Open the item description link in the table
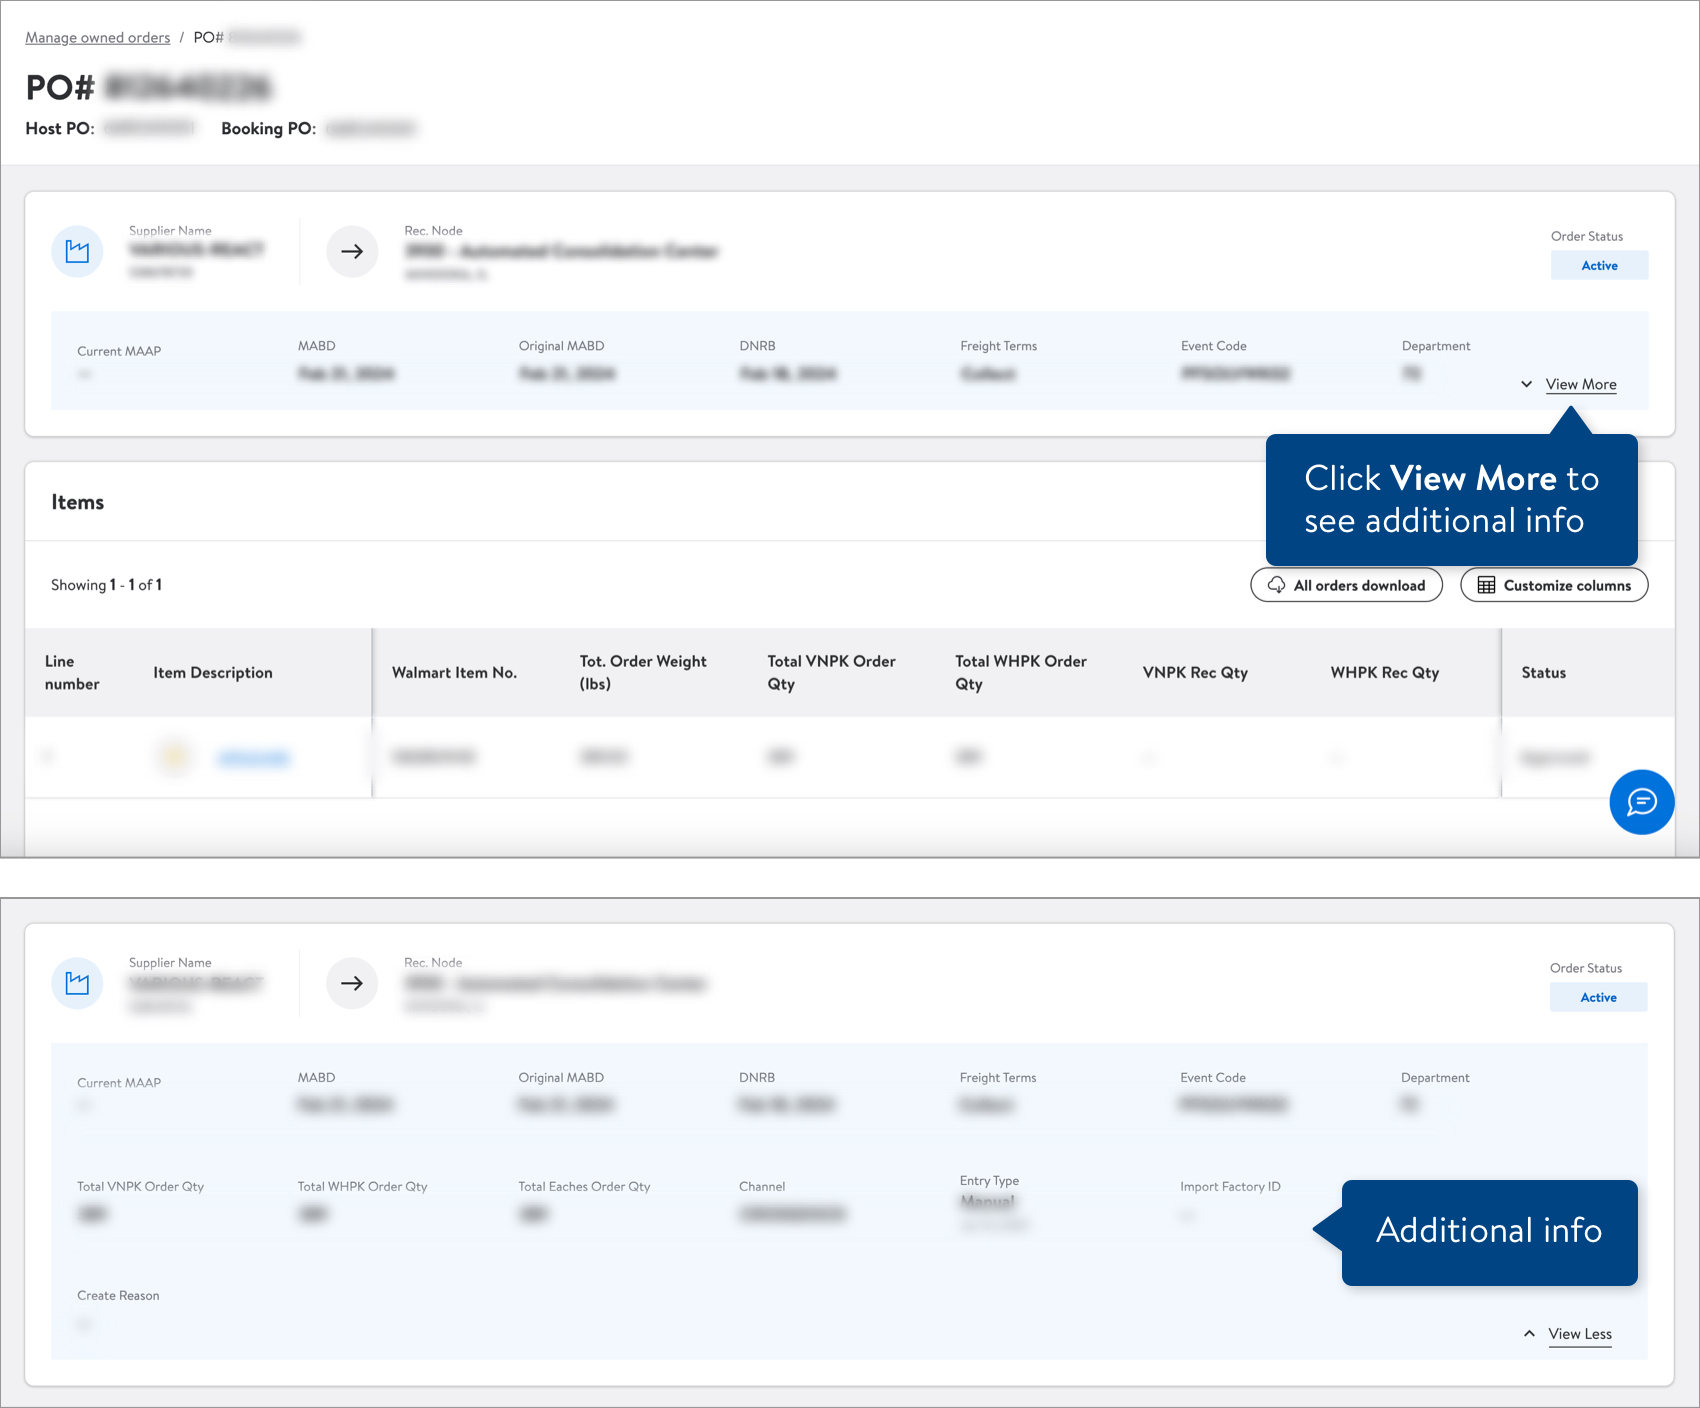 tap(254, 758)
